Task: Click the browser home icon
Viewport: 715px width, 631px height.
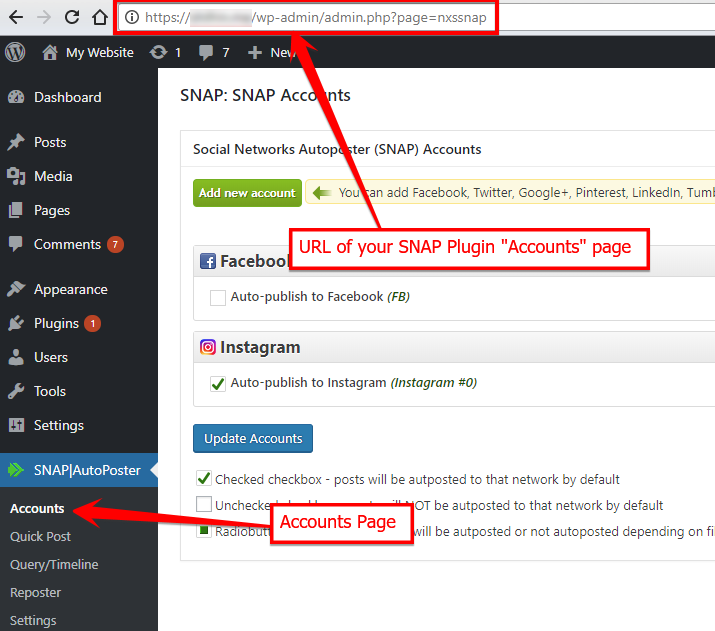Action: tap(99, 17)
